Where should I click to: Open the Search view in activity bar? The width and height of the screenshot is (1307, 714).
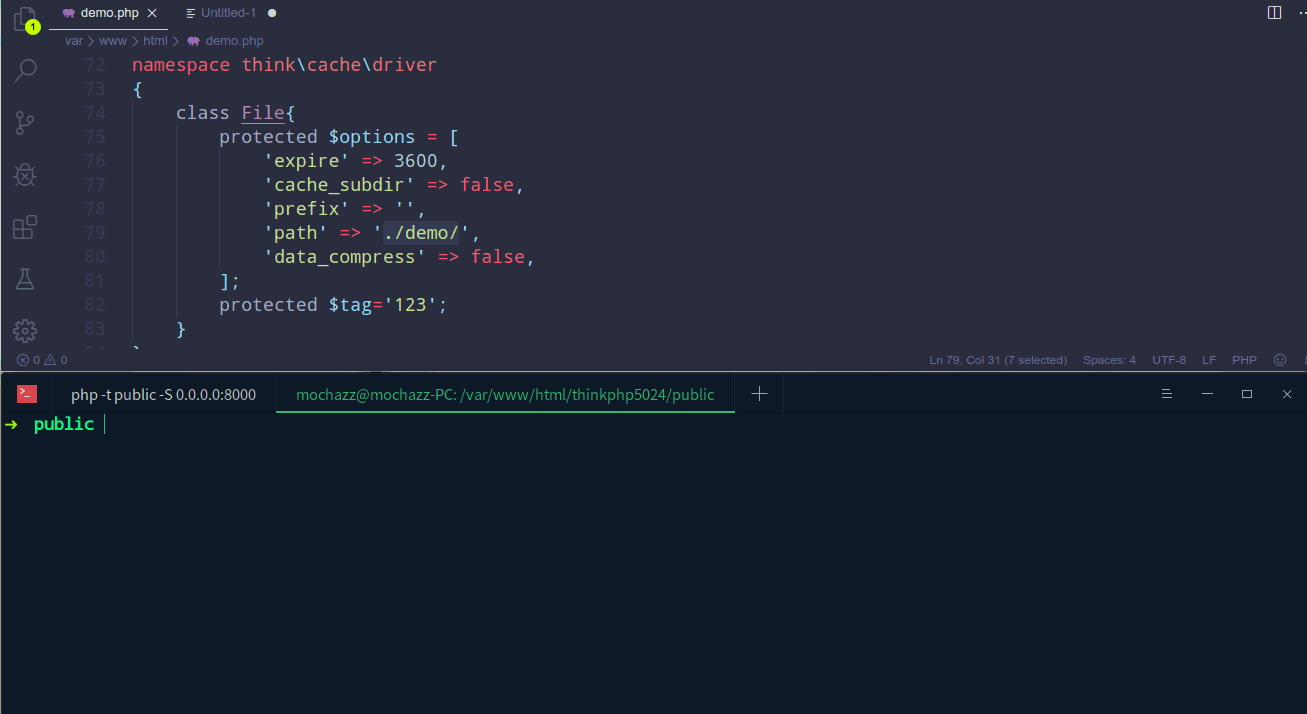(x=25, y=71)
